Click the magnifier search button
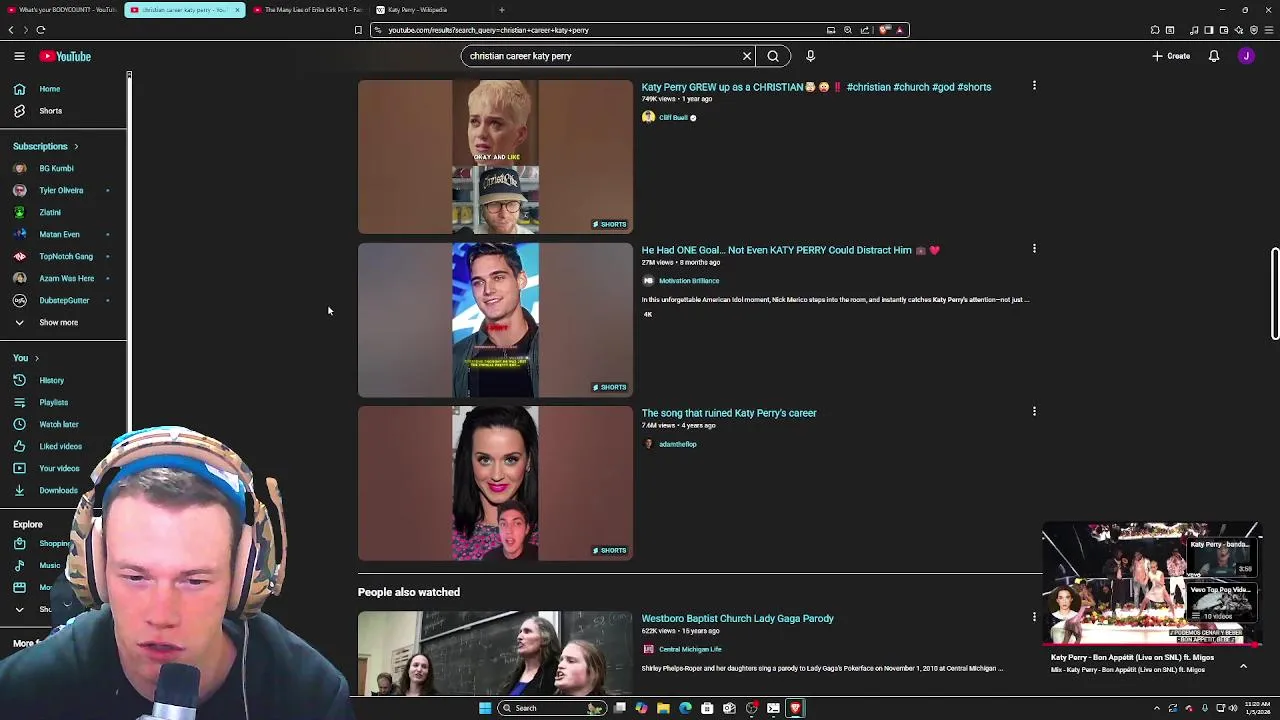 point(773,56)
